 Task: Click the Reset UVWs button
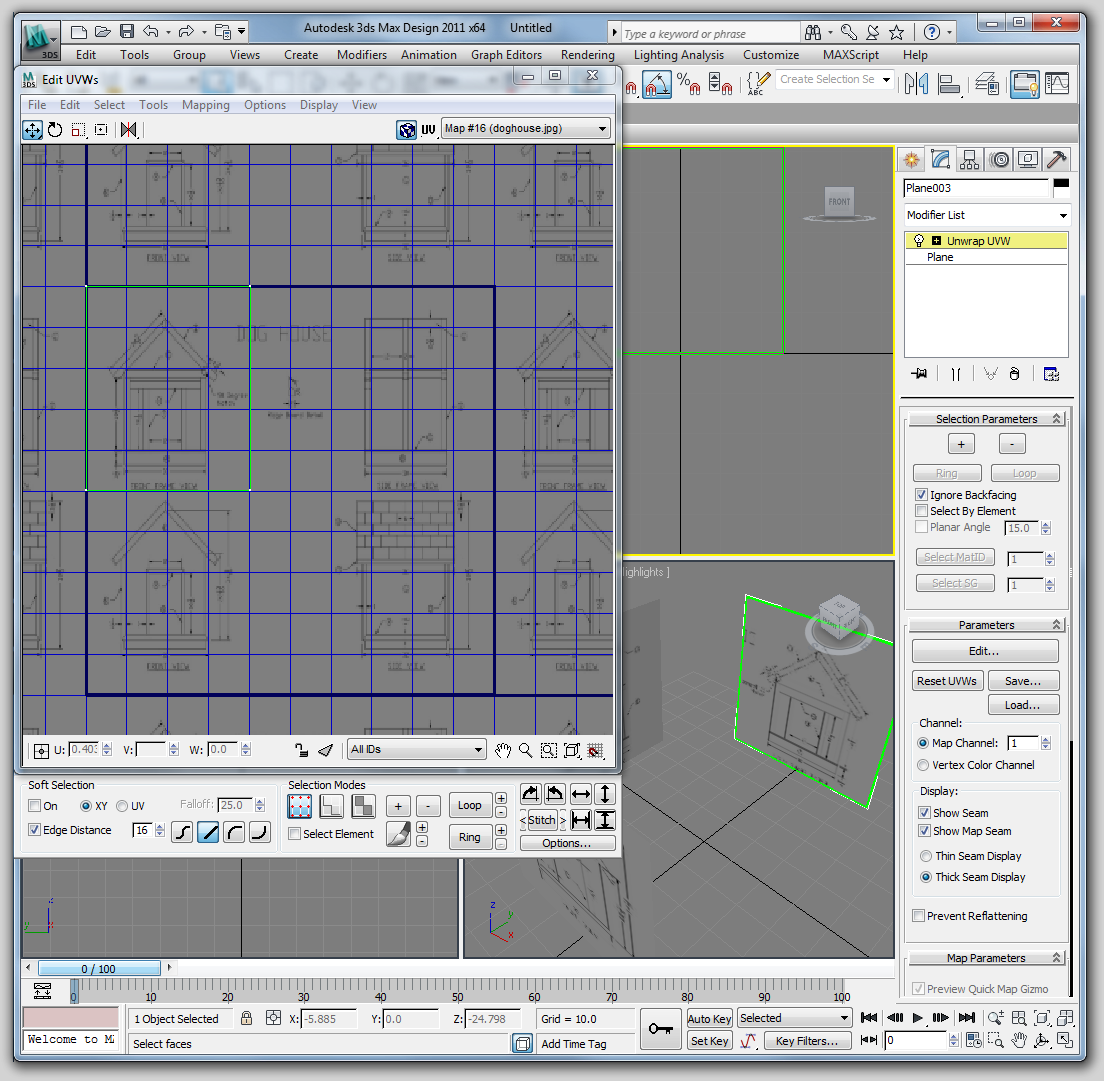(x=948, y=681)
